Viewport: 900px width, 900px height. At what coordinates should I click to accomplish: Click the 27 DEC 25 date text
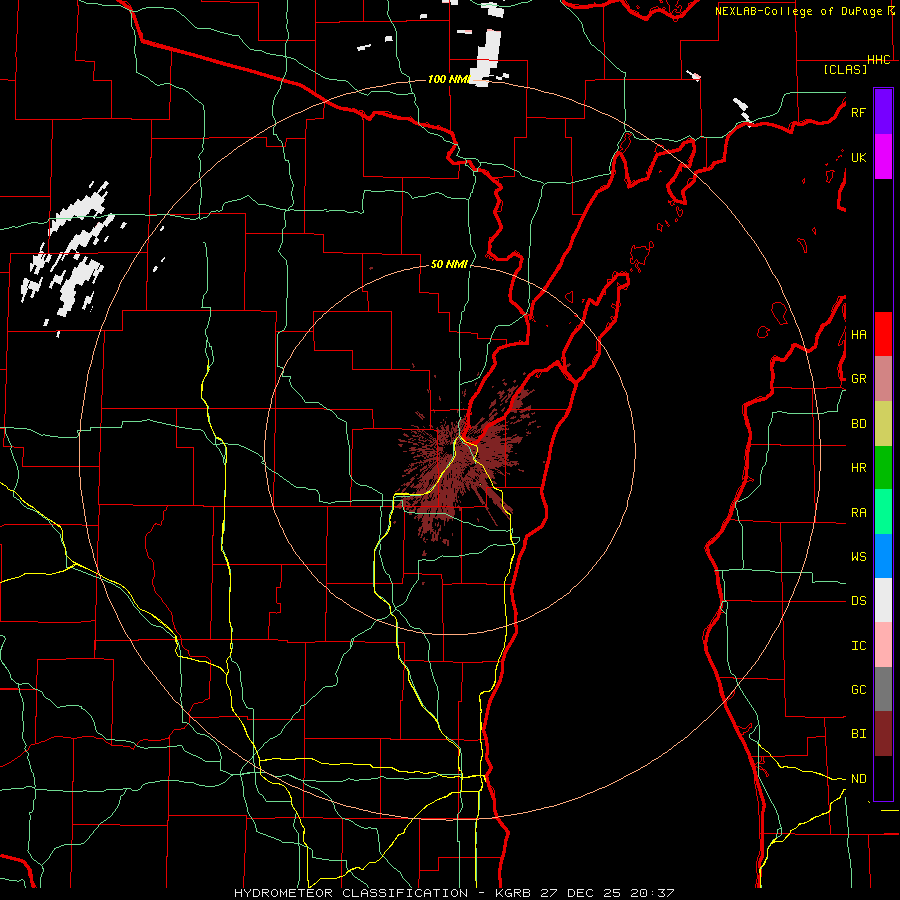tap(581, 893)
